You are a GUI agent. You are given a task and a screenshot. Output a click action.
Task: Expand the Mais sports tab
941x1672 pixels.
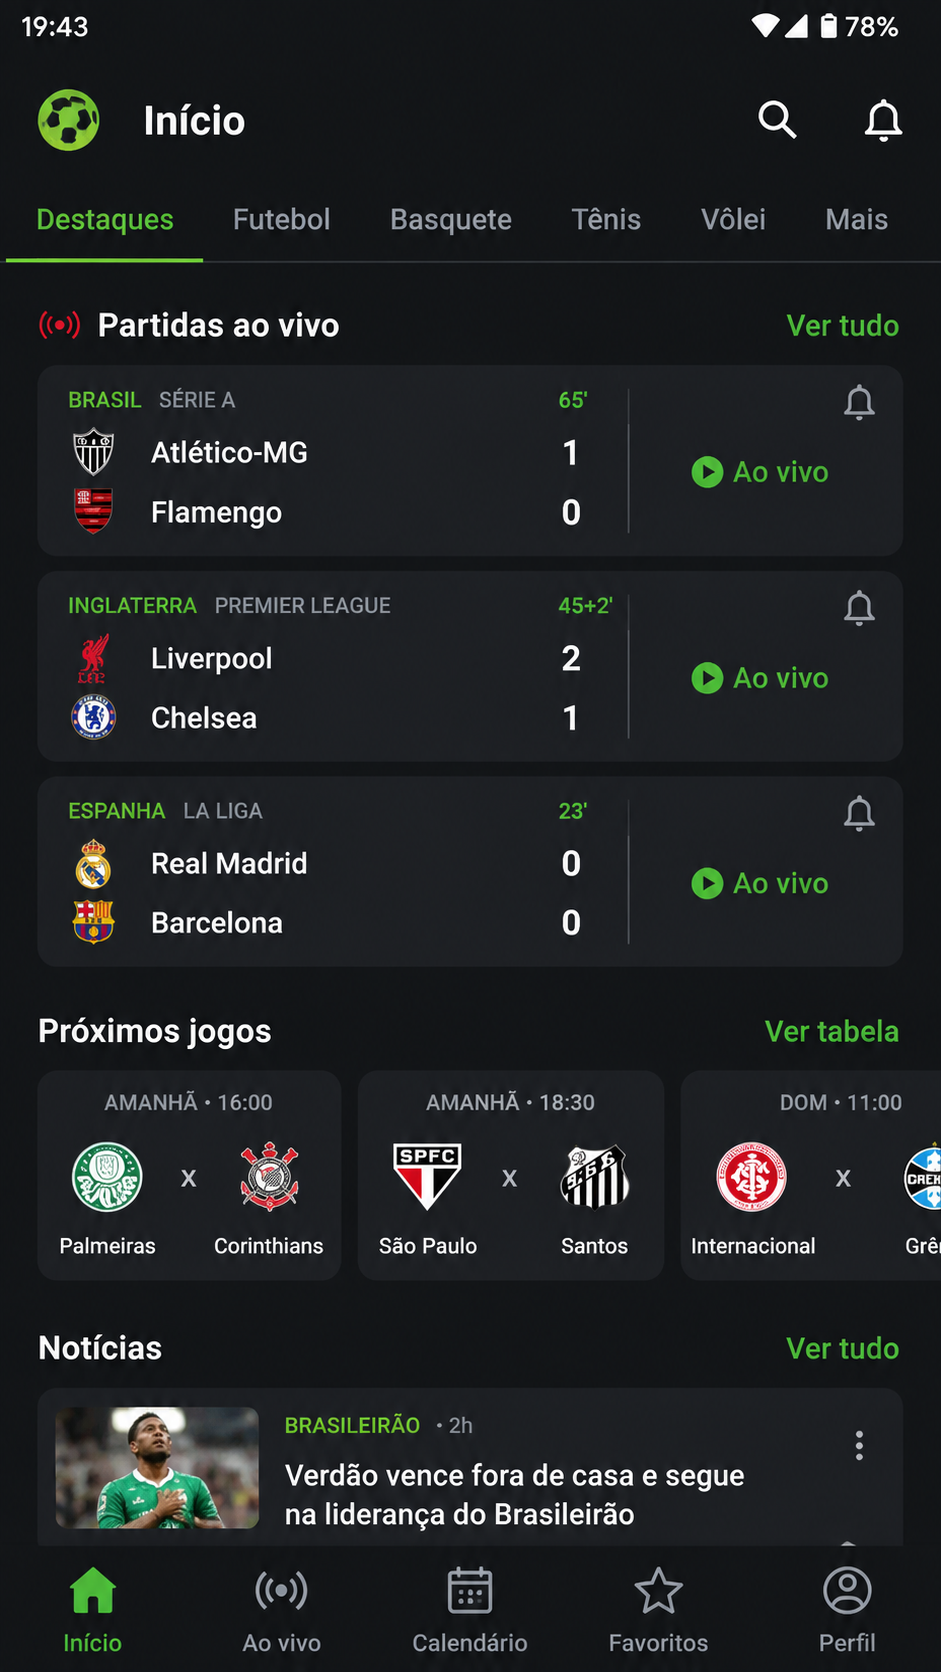[x=856, y=219]
